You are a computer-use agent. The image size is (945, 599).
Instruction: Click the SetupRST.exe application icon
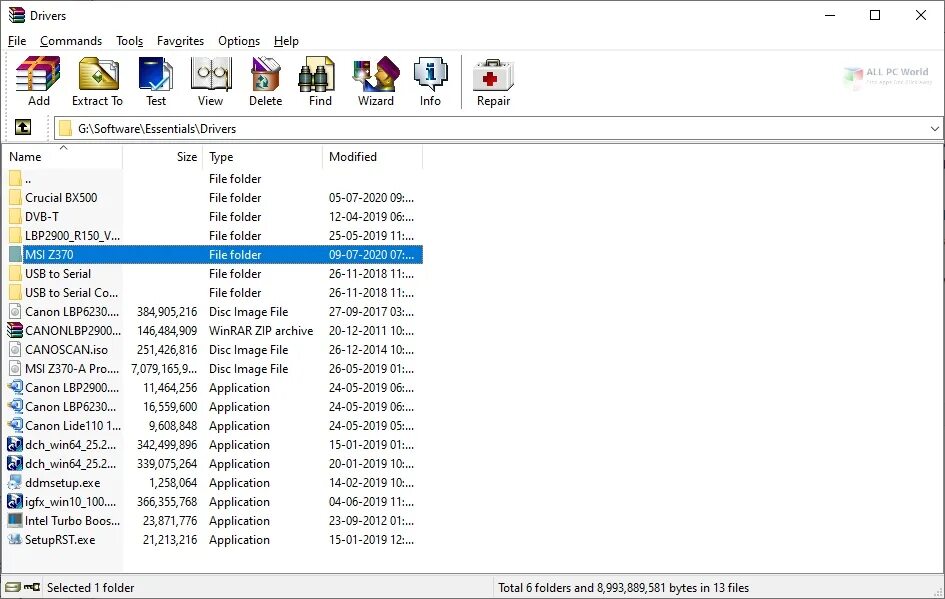click(x=15, y=539)
